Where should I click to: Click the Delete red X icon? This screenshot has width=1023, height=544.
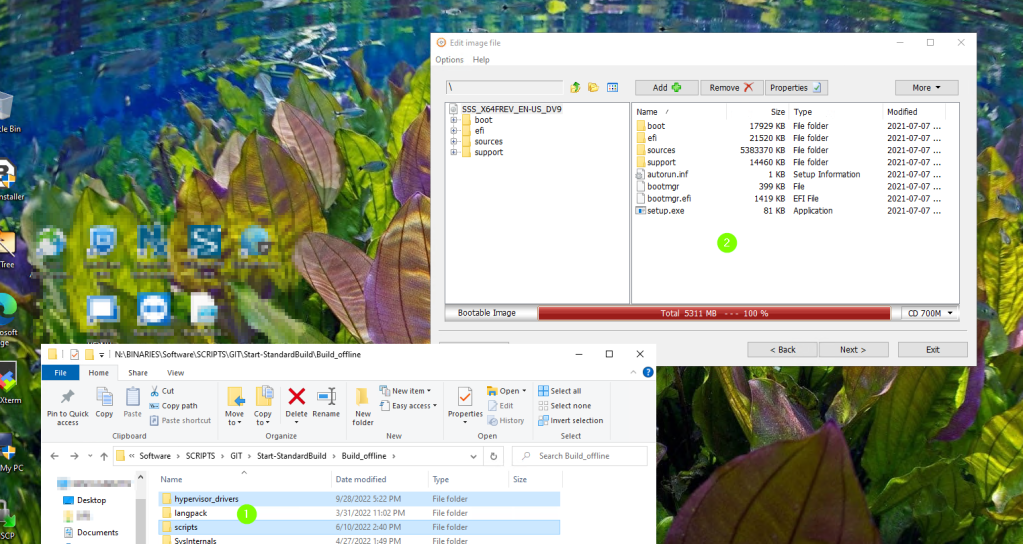pos(296,397)
